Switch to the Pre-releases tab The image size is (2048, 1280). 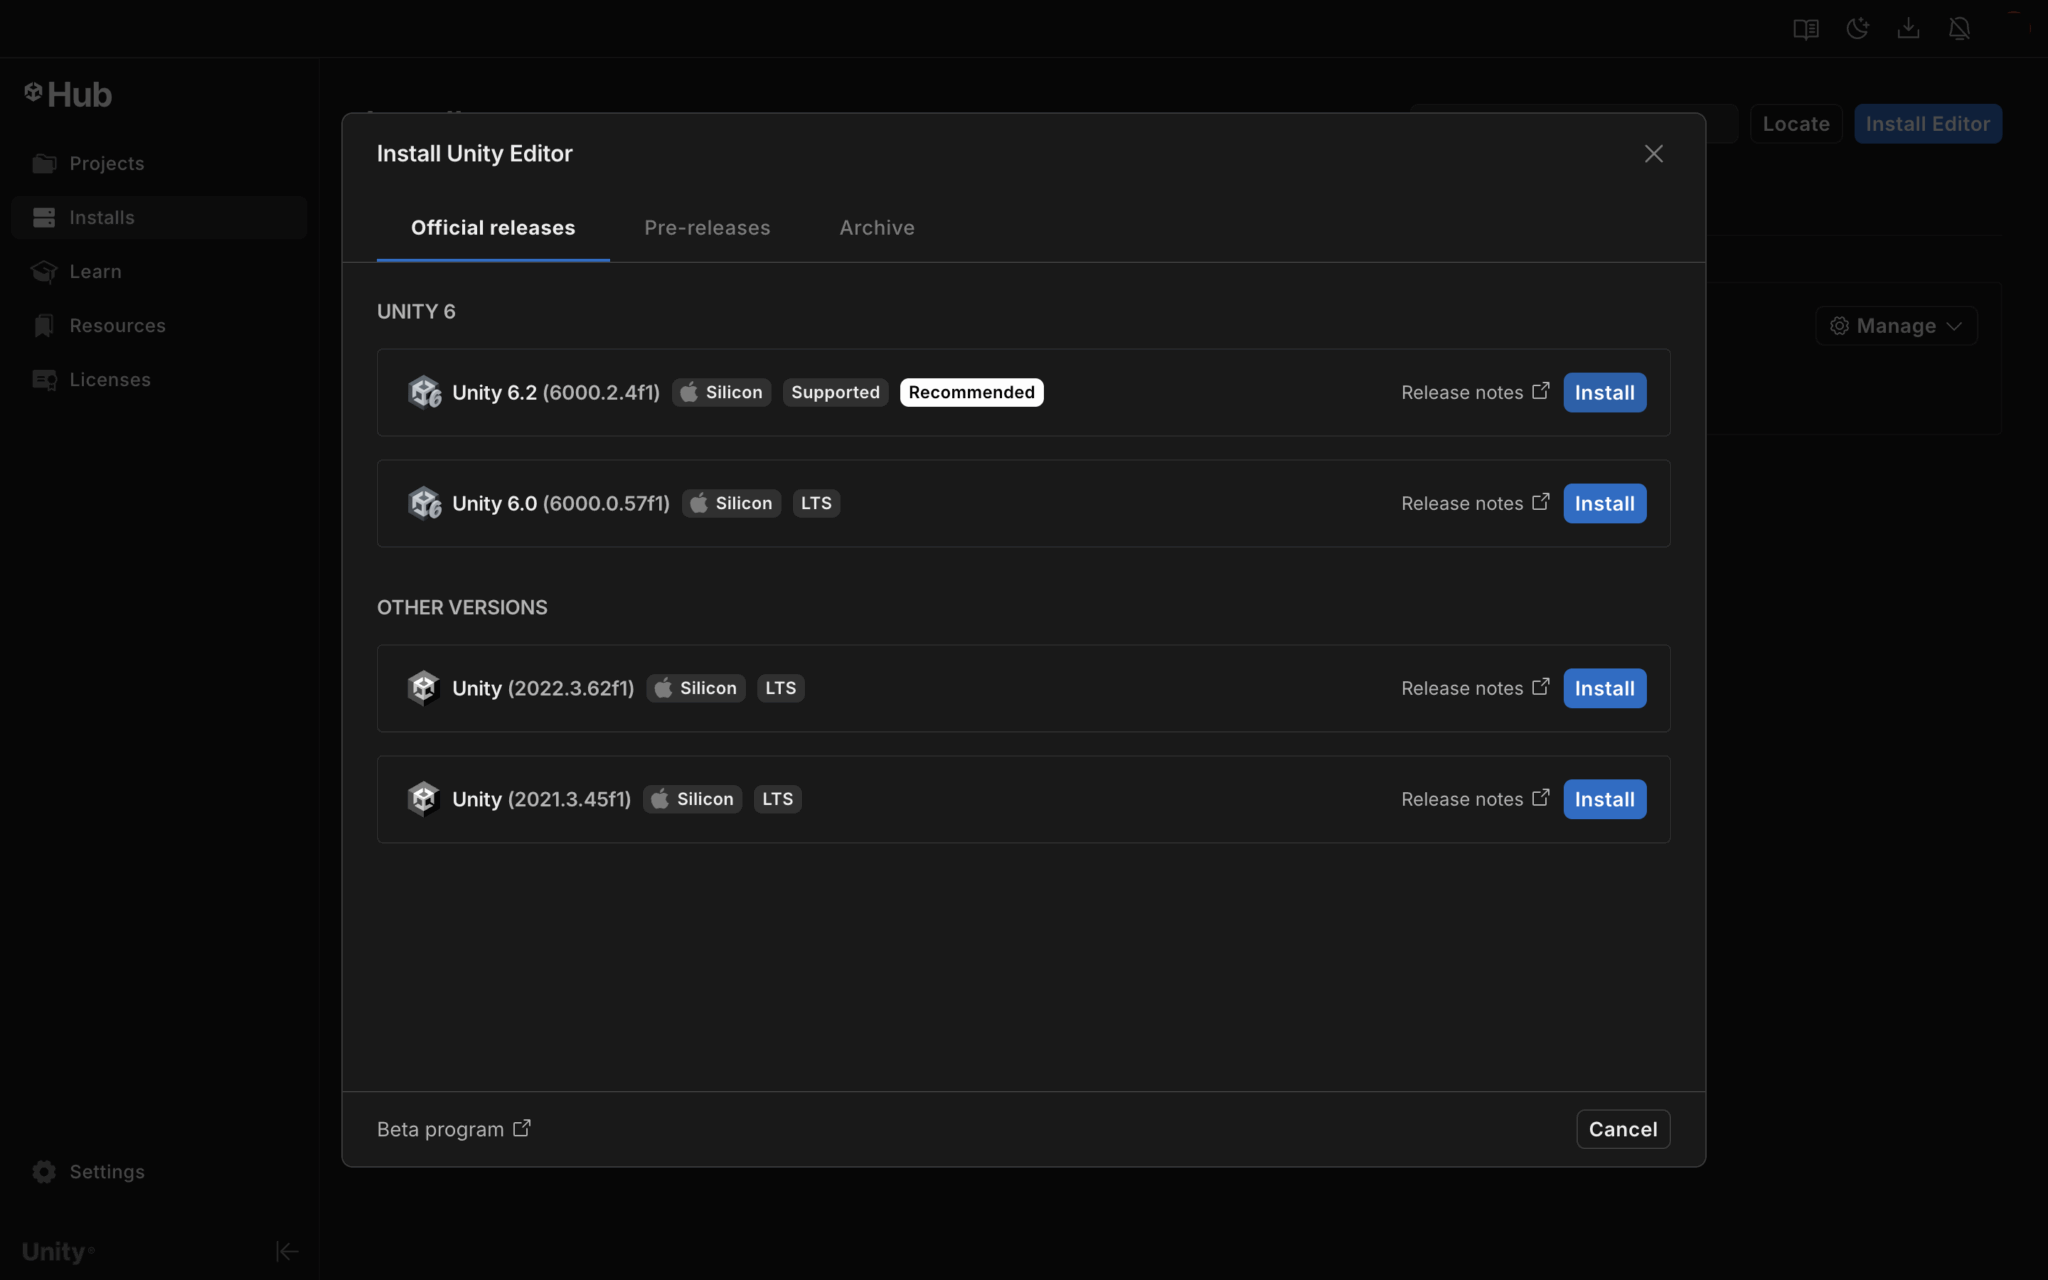click(707, 227)
